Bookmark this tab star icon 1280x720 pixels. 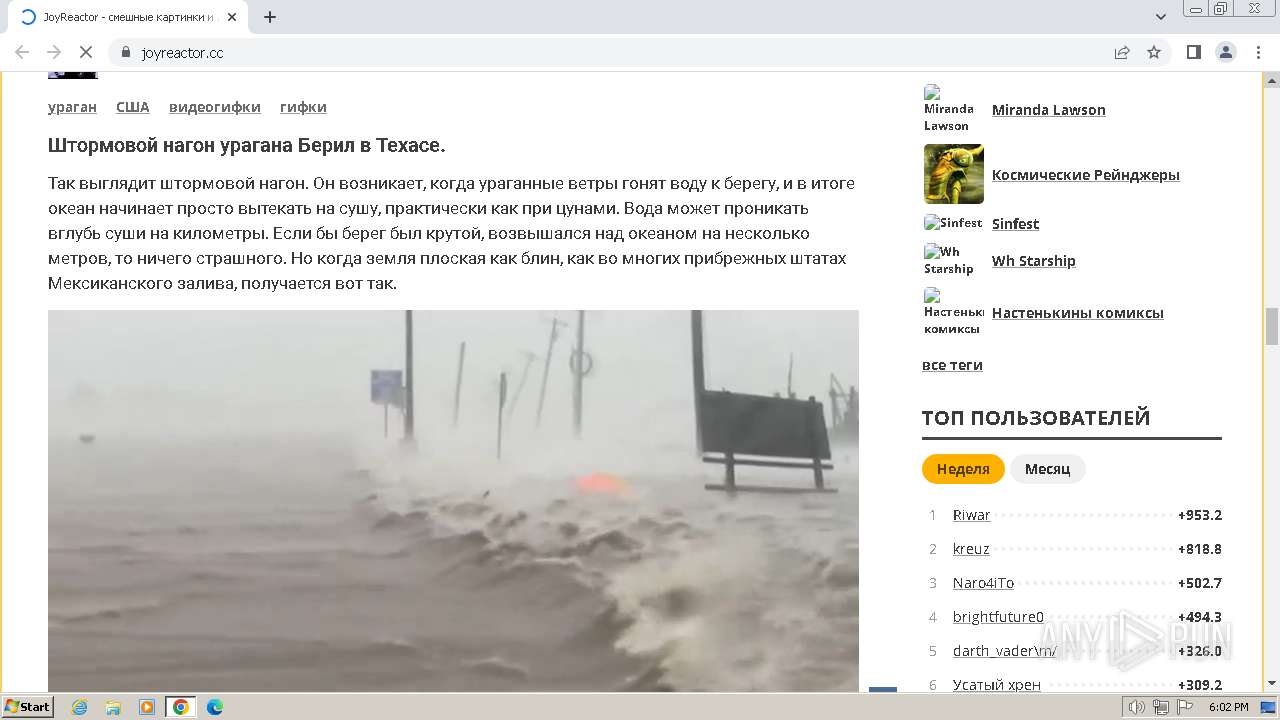1154,53
